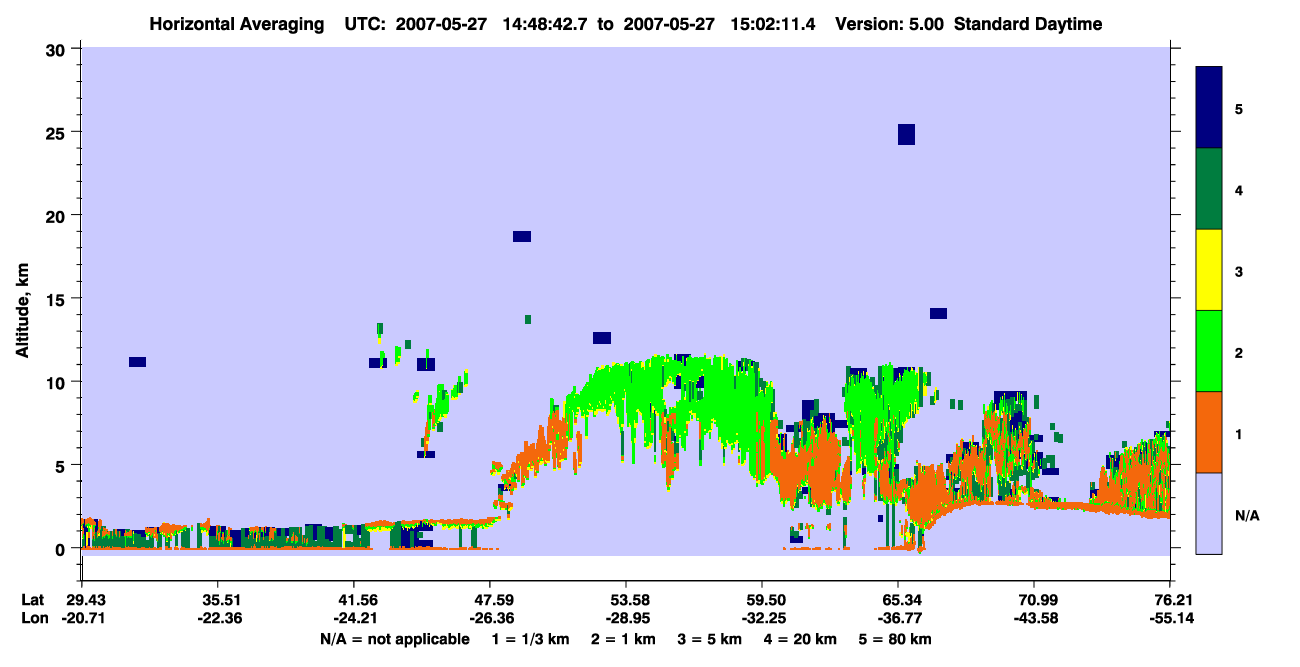Click latitude value 41.56

pos(354,600)
